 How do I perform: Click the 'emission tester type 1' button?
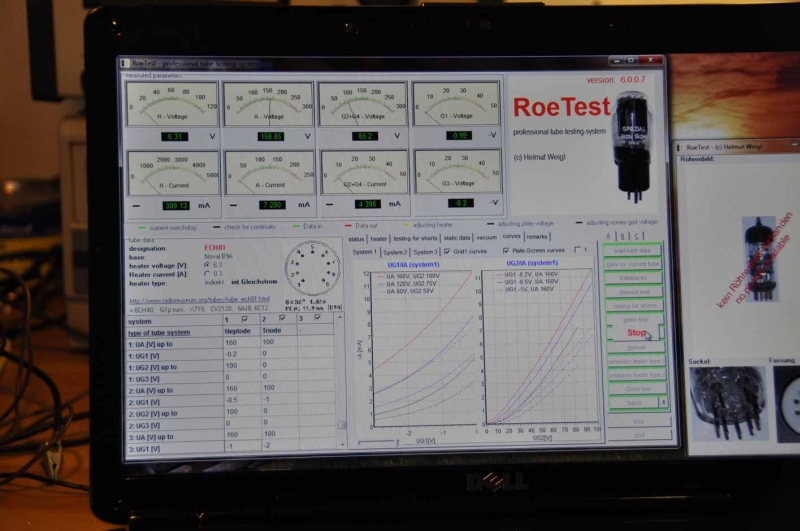tap(636, 361)
